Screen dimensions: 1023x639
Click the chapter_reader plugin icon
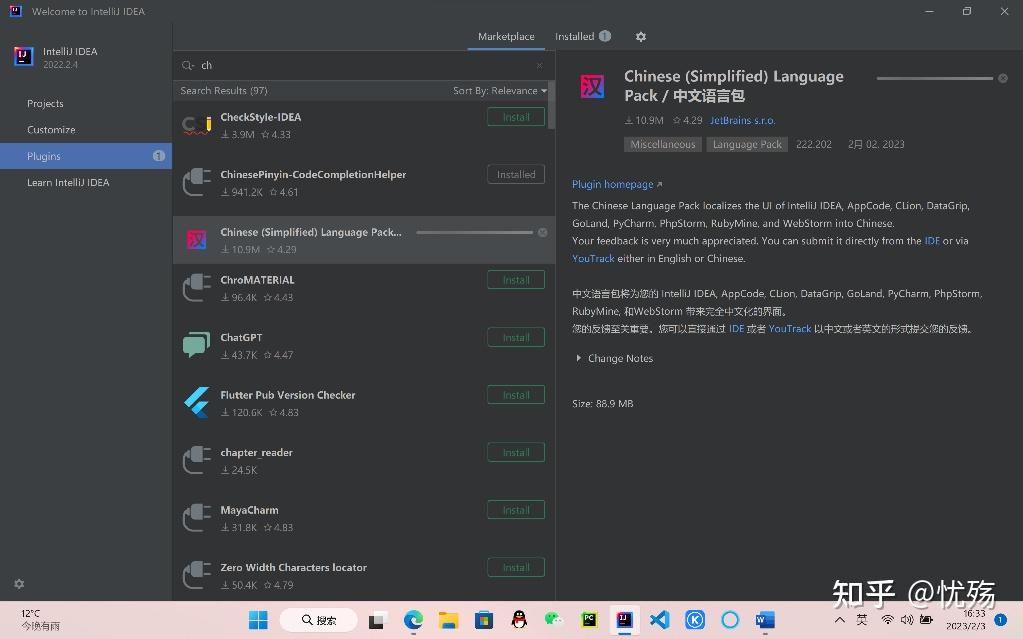point(197,460)
